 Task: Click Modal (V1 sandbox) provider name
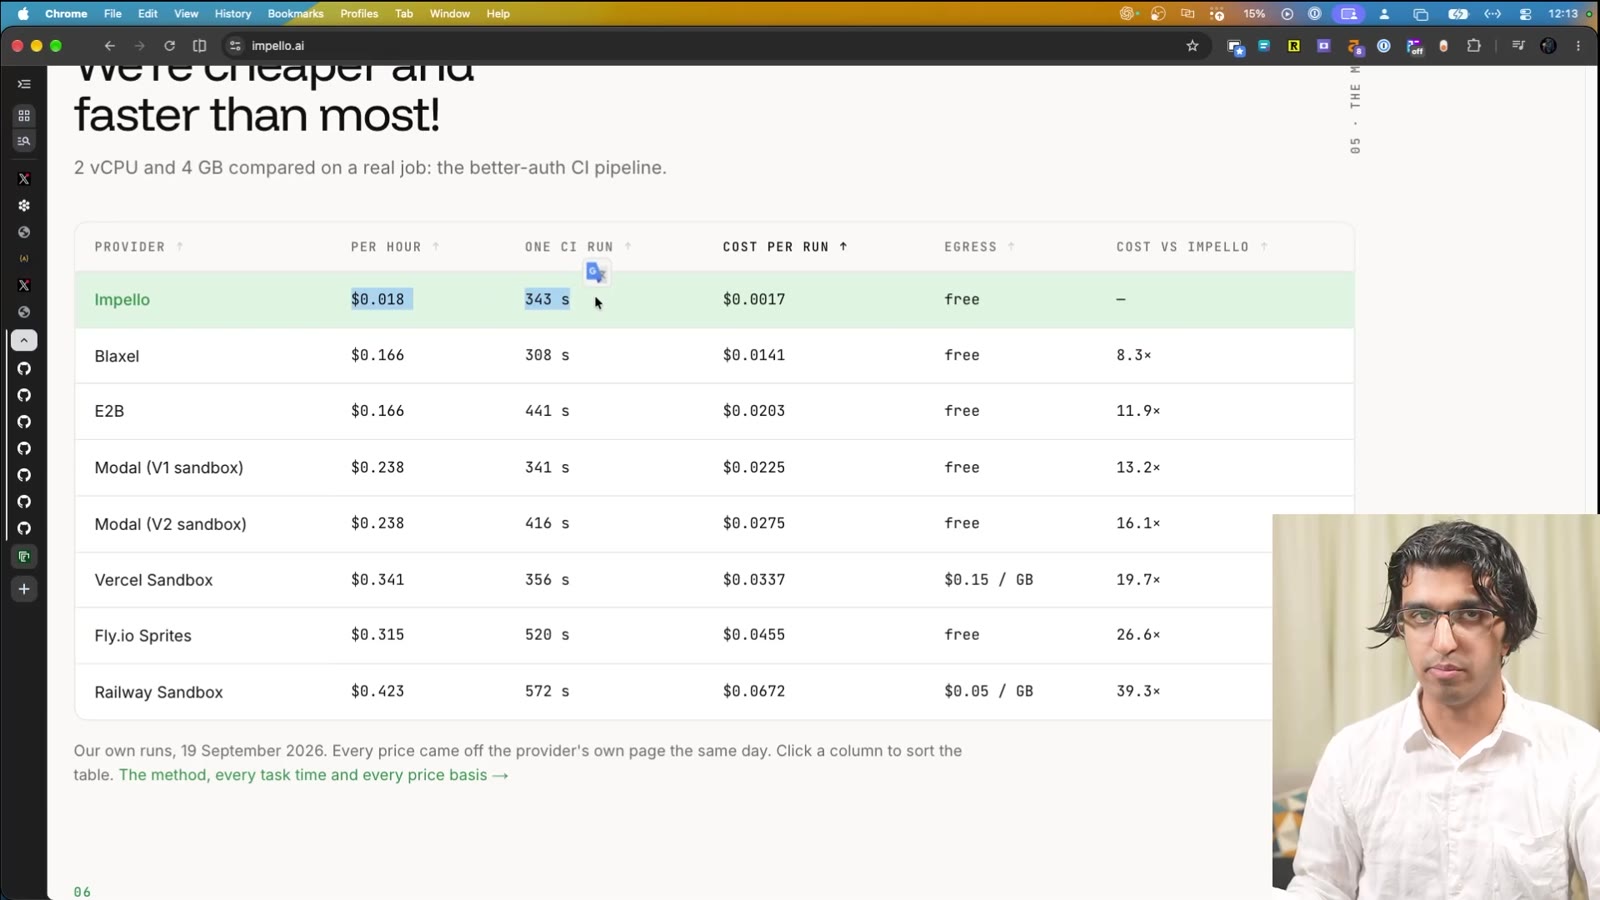169,468
